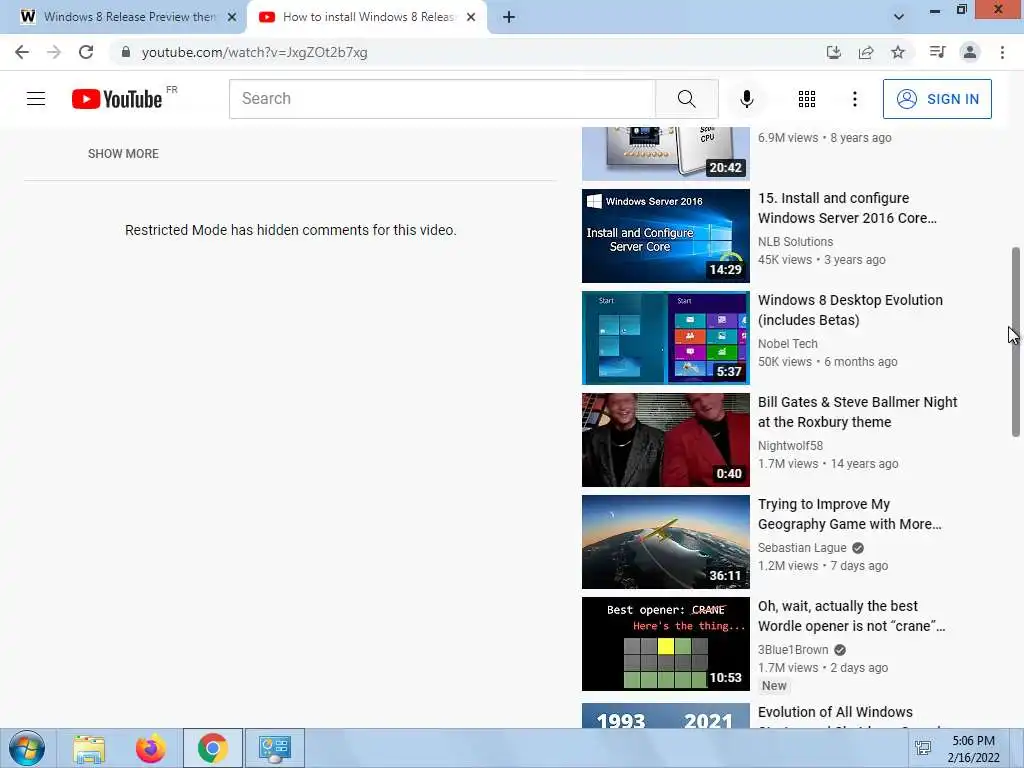Click title 'Windows 8 Desktop Evolution (includes Betas)'

click(850, 310)
